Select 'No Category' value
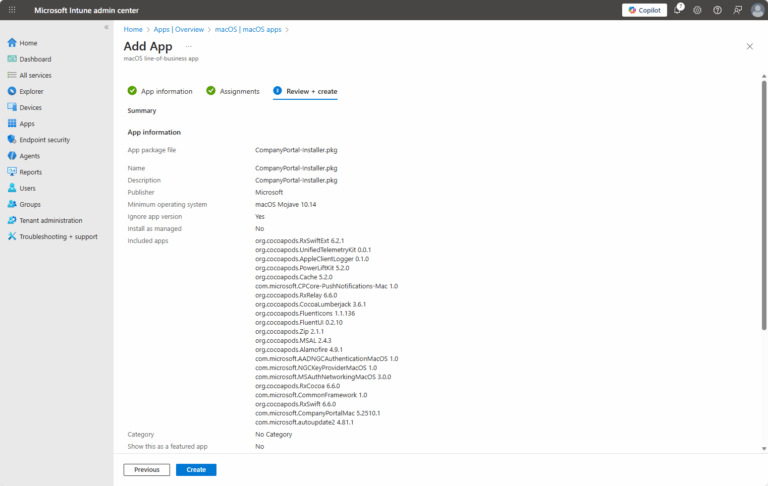 [x=273, y=434]
